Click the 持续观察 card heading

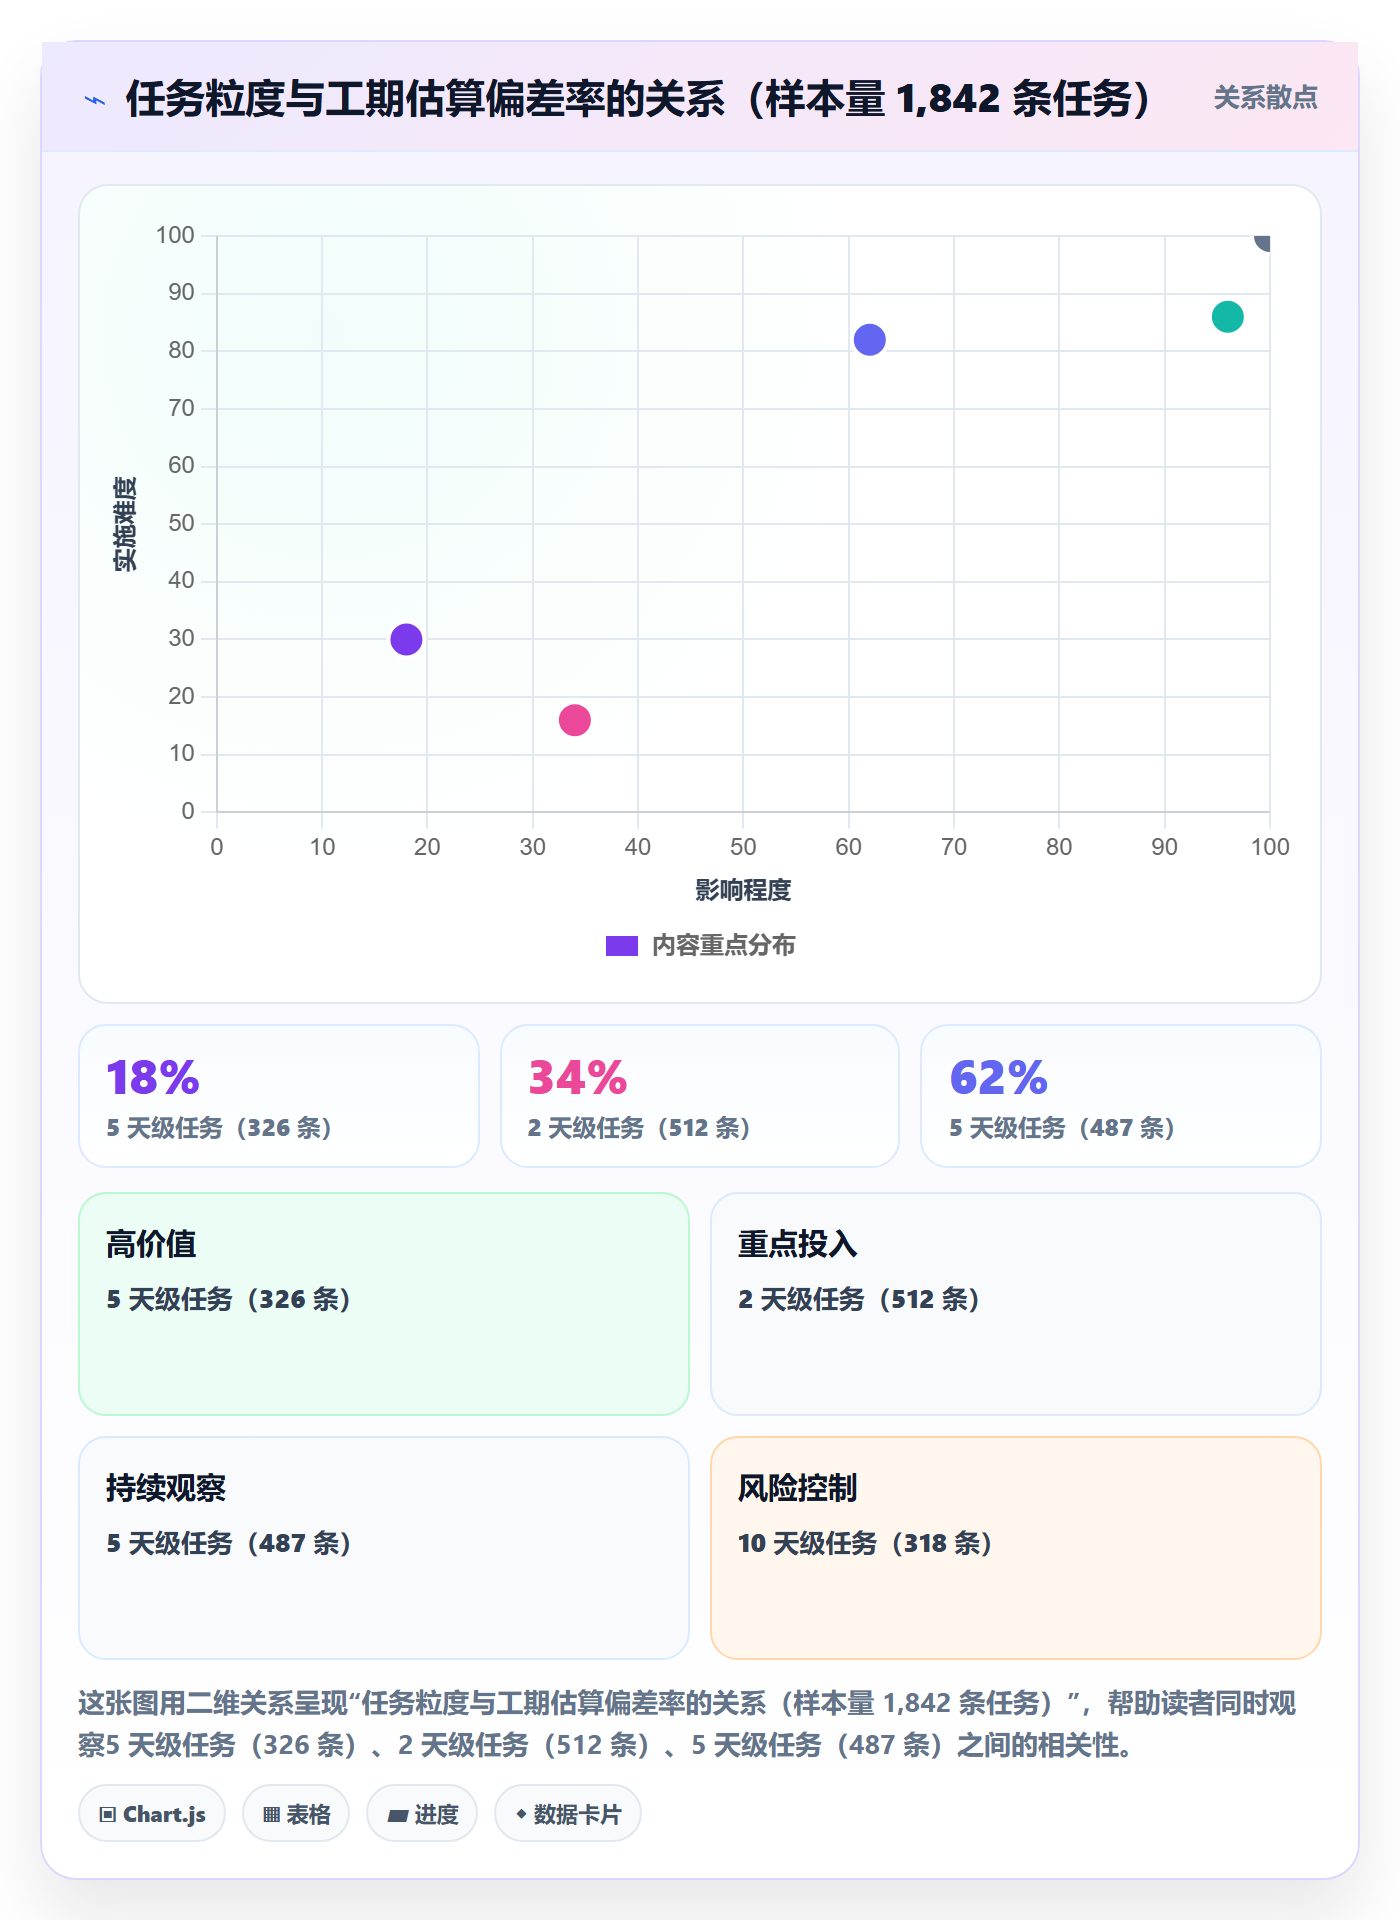click(166, 1488)
